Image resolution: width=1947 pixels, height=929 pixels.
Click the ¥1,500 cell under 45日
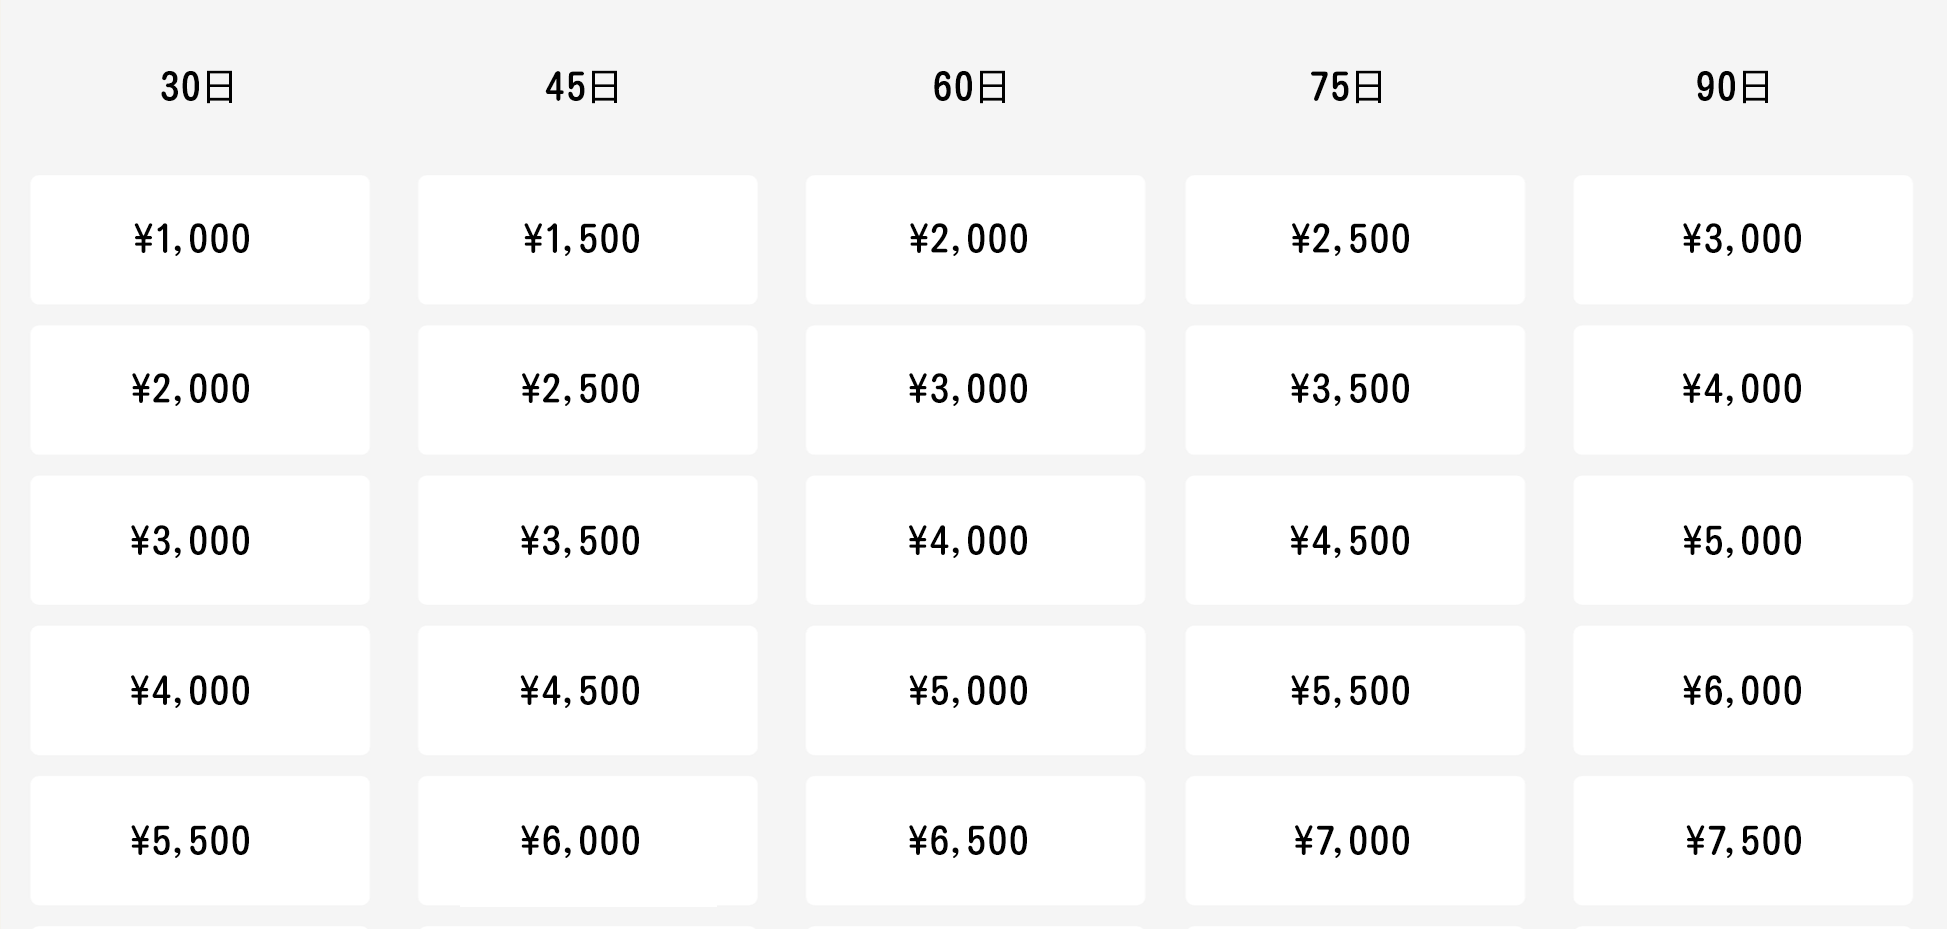click(x=588, y=240)
